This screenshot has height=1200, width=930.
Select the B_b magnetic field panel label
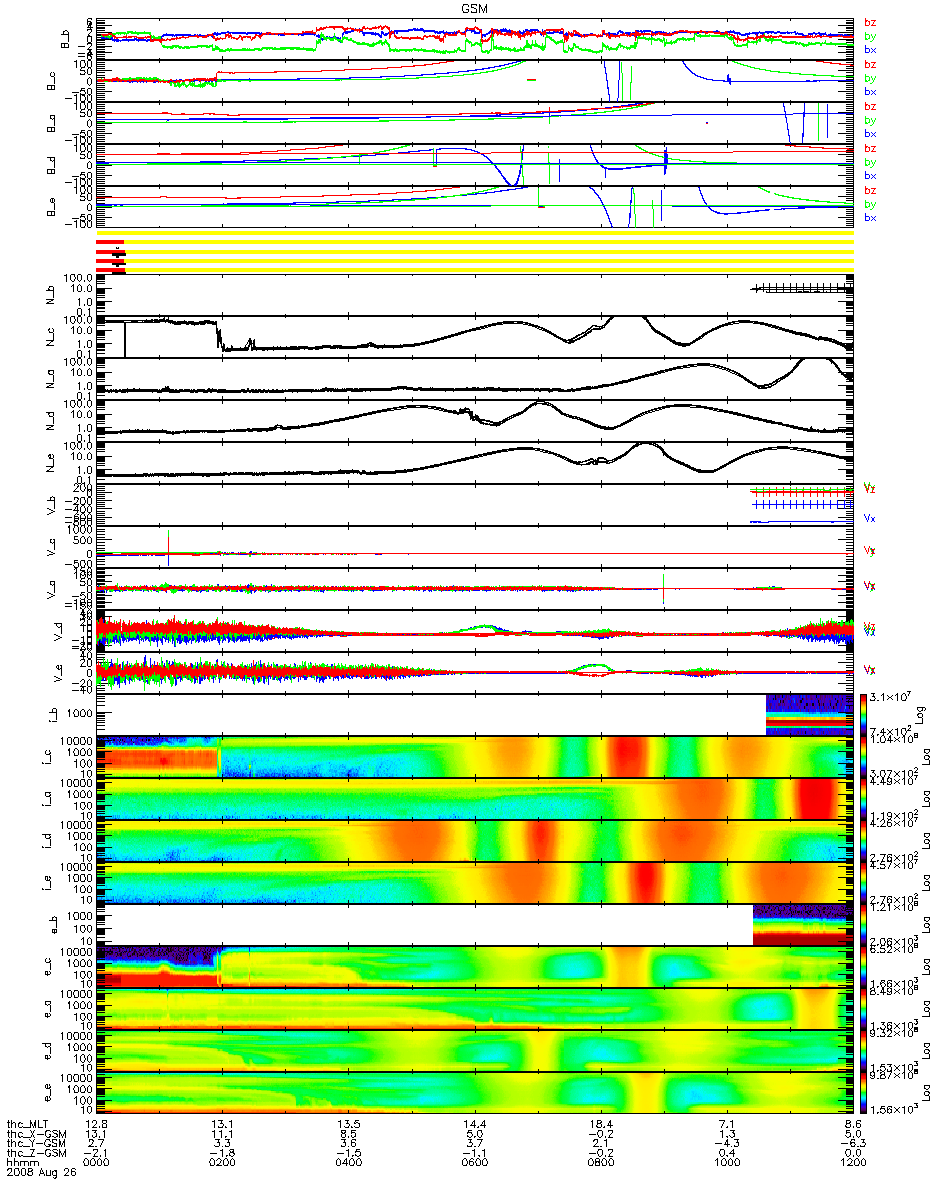coord(64,39)
